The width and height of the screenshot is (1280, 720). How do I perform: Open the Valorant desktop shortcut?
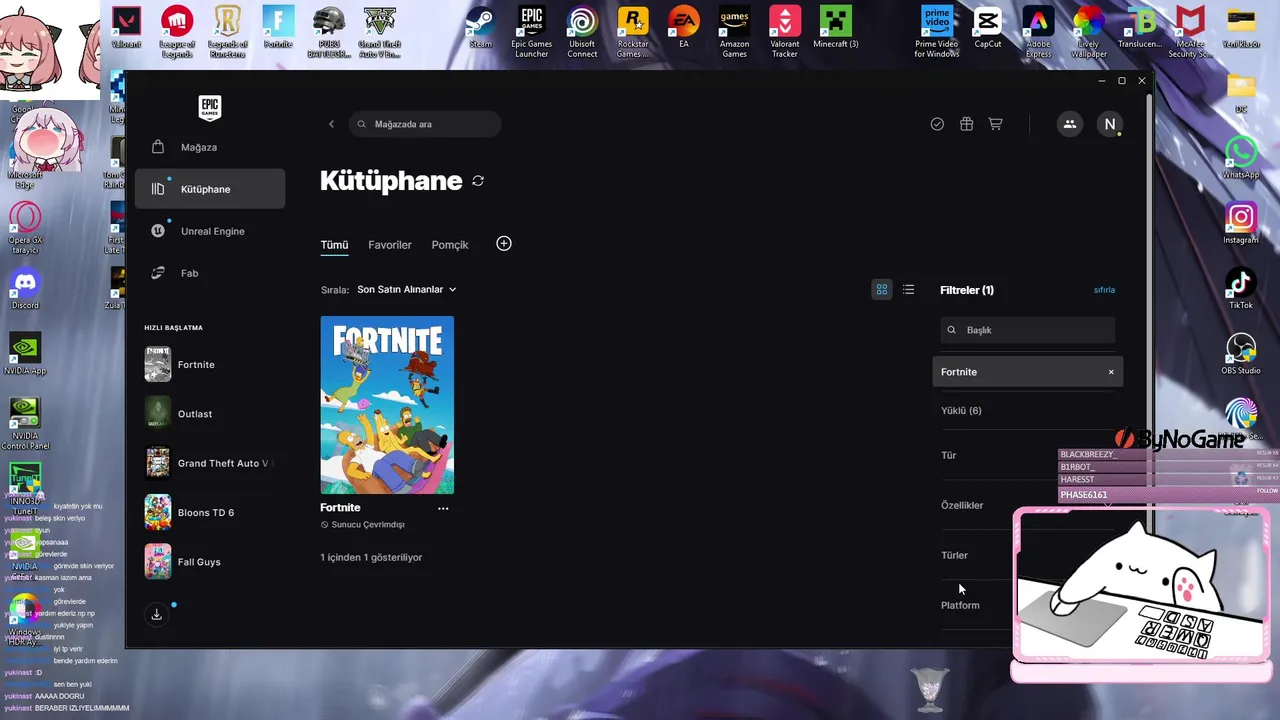pyautogui.click(x=127, y=28)
